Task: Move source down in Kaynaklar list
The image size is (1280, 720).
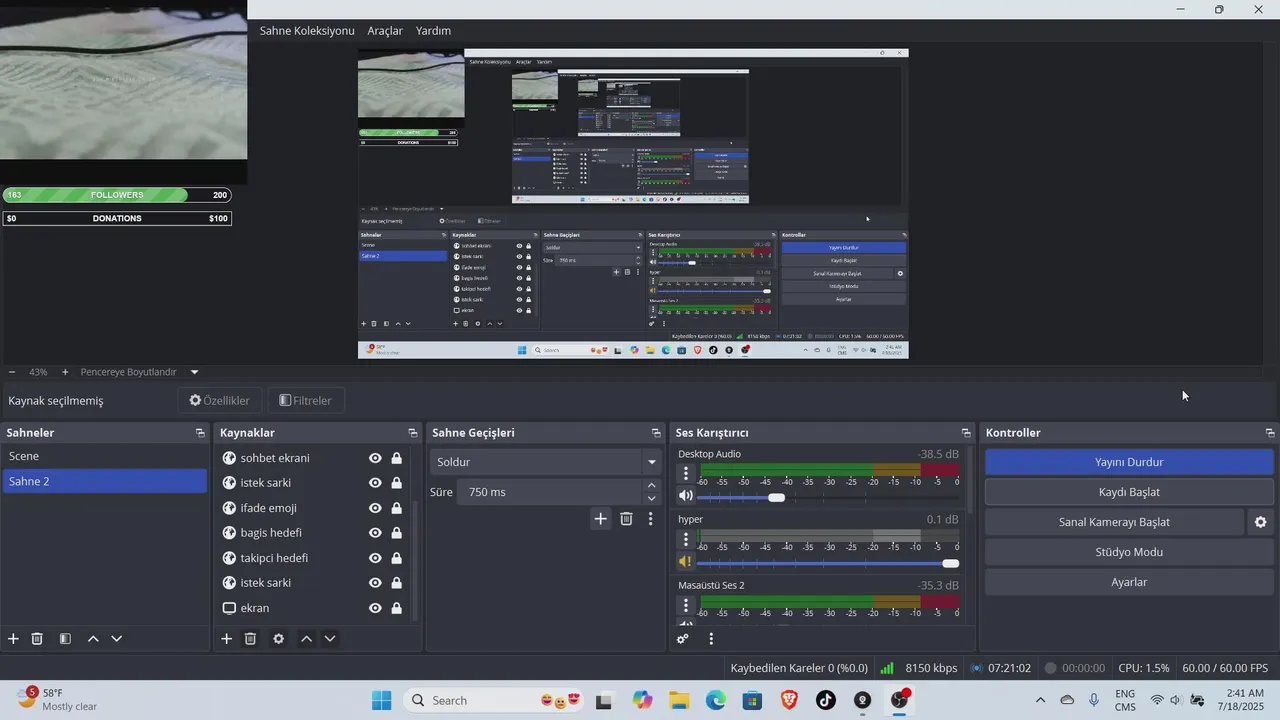Action: click(330, 638)
